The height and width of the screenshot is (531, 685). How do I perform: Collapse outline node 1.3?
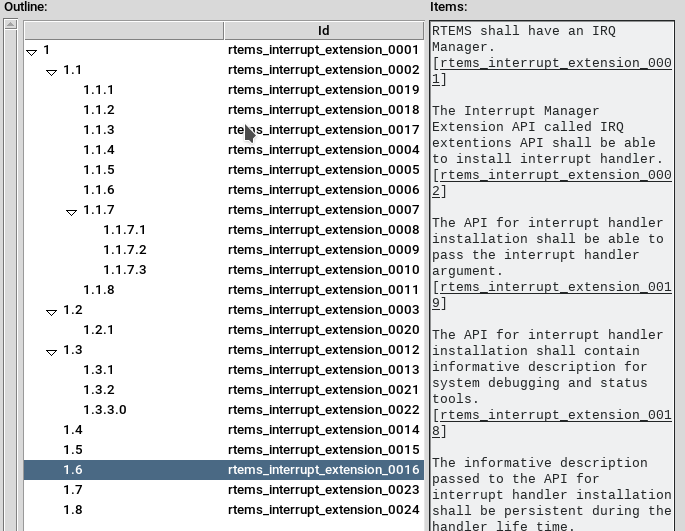[52, 352]
